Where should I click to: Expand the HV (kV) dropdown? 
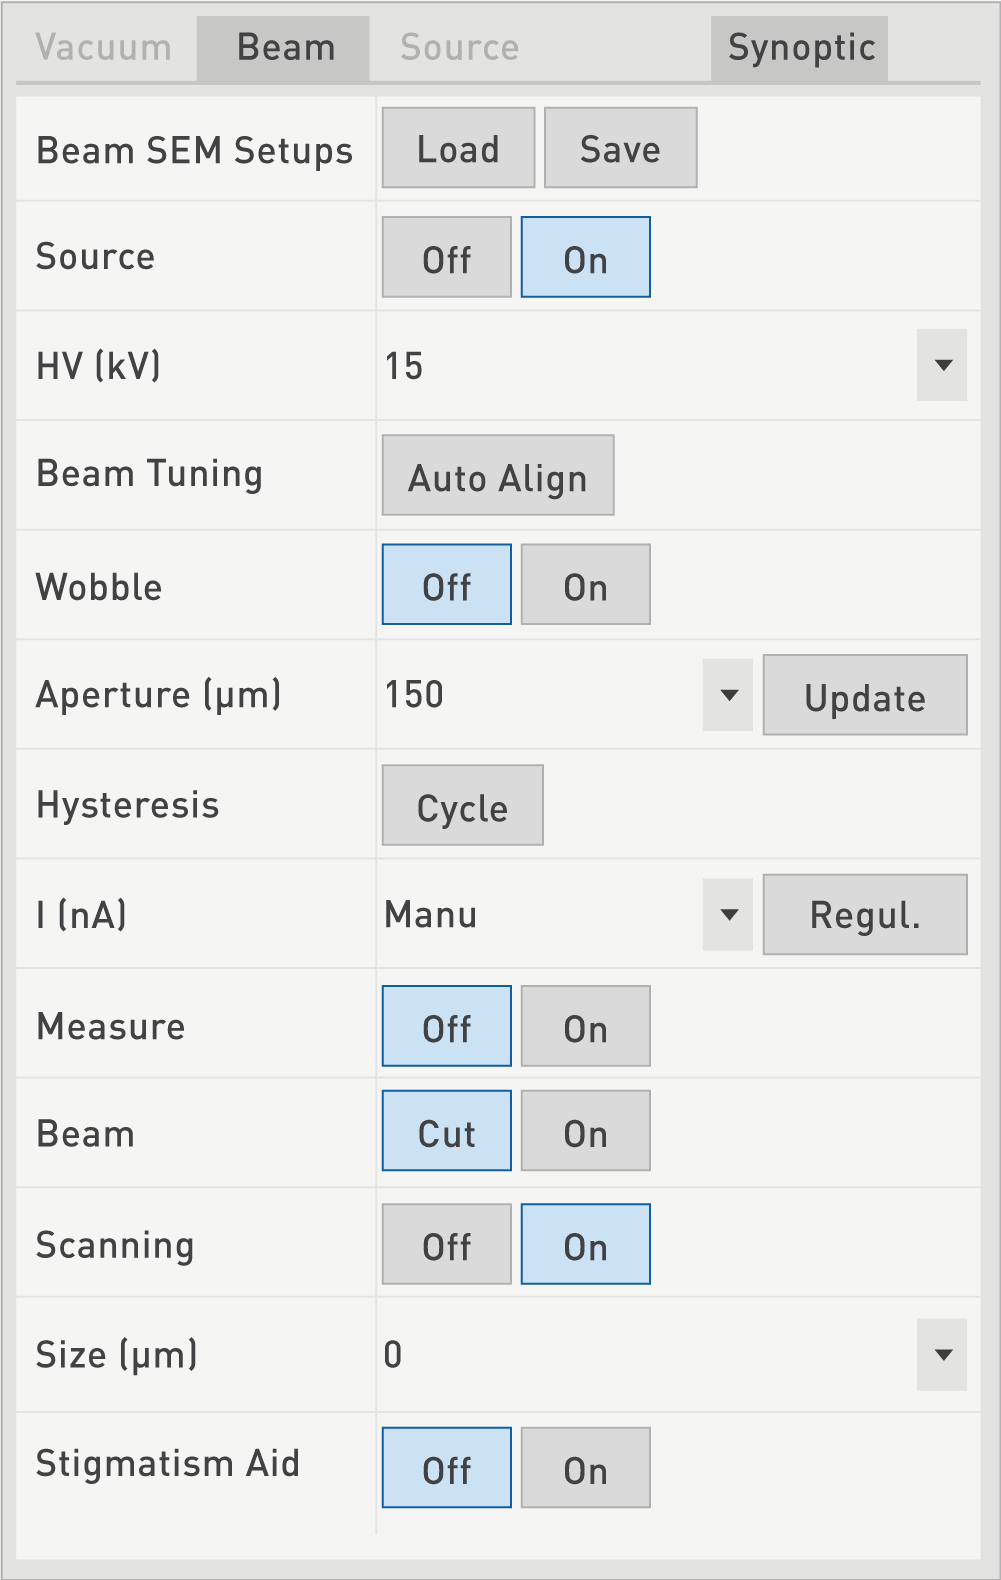click(942, 365)
